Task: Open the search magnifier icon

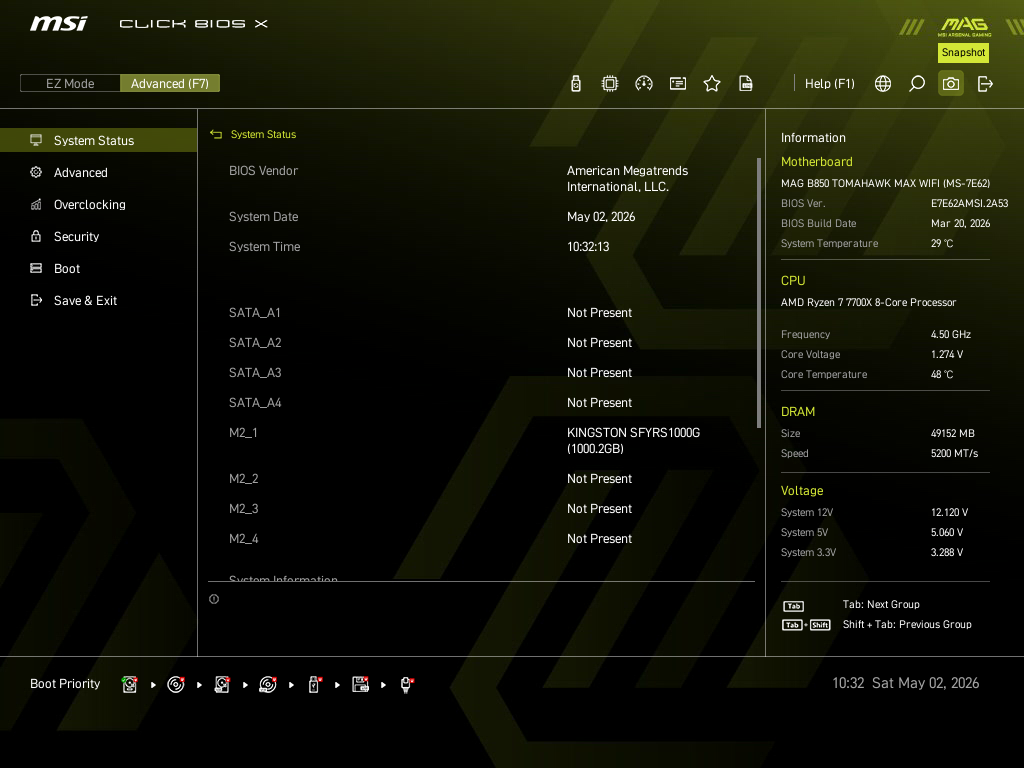Action: [917, 84]
